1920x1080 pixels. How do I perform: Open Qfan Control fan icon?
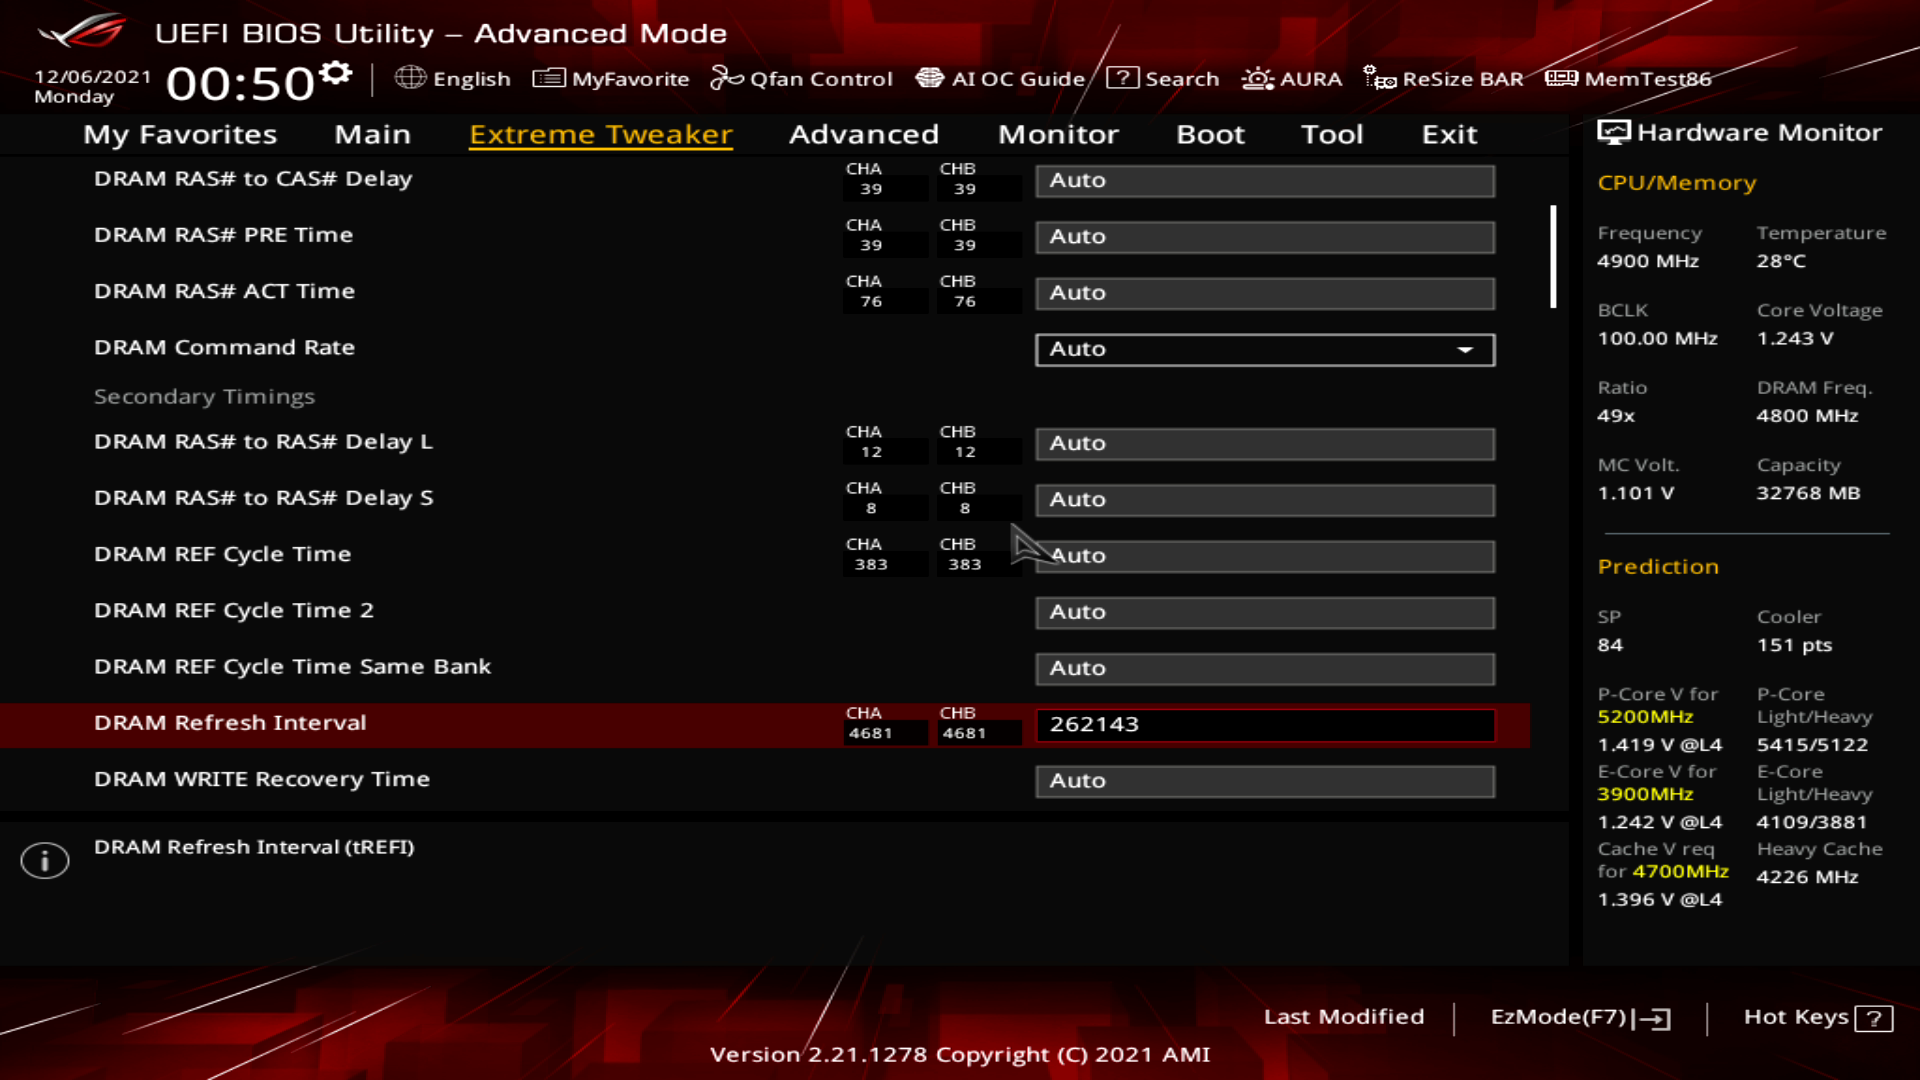tap(726, 78)
